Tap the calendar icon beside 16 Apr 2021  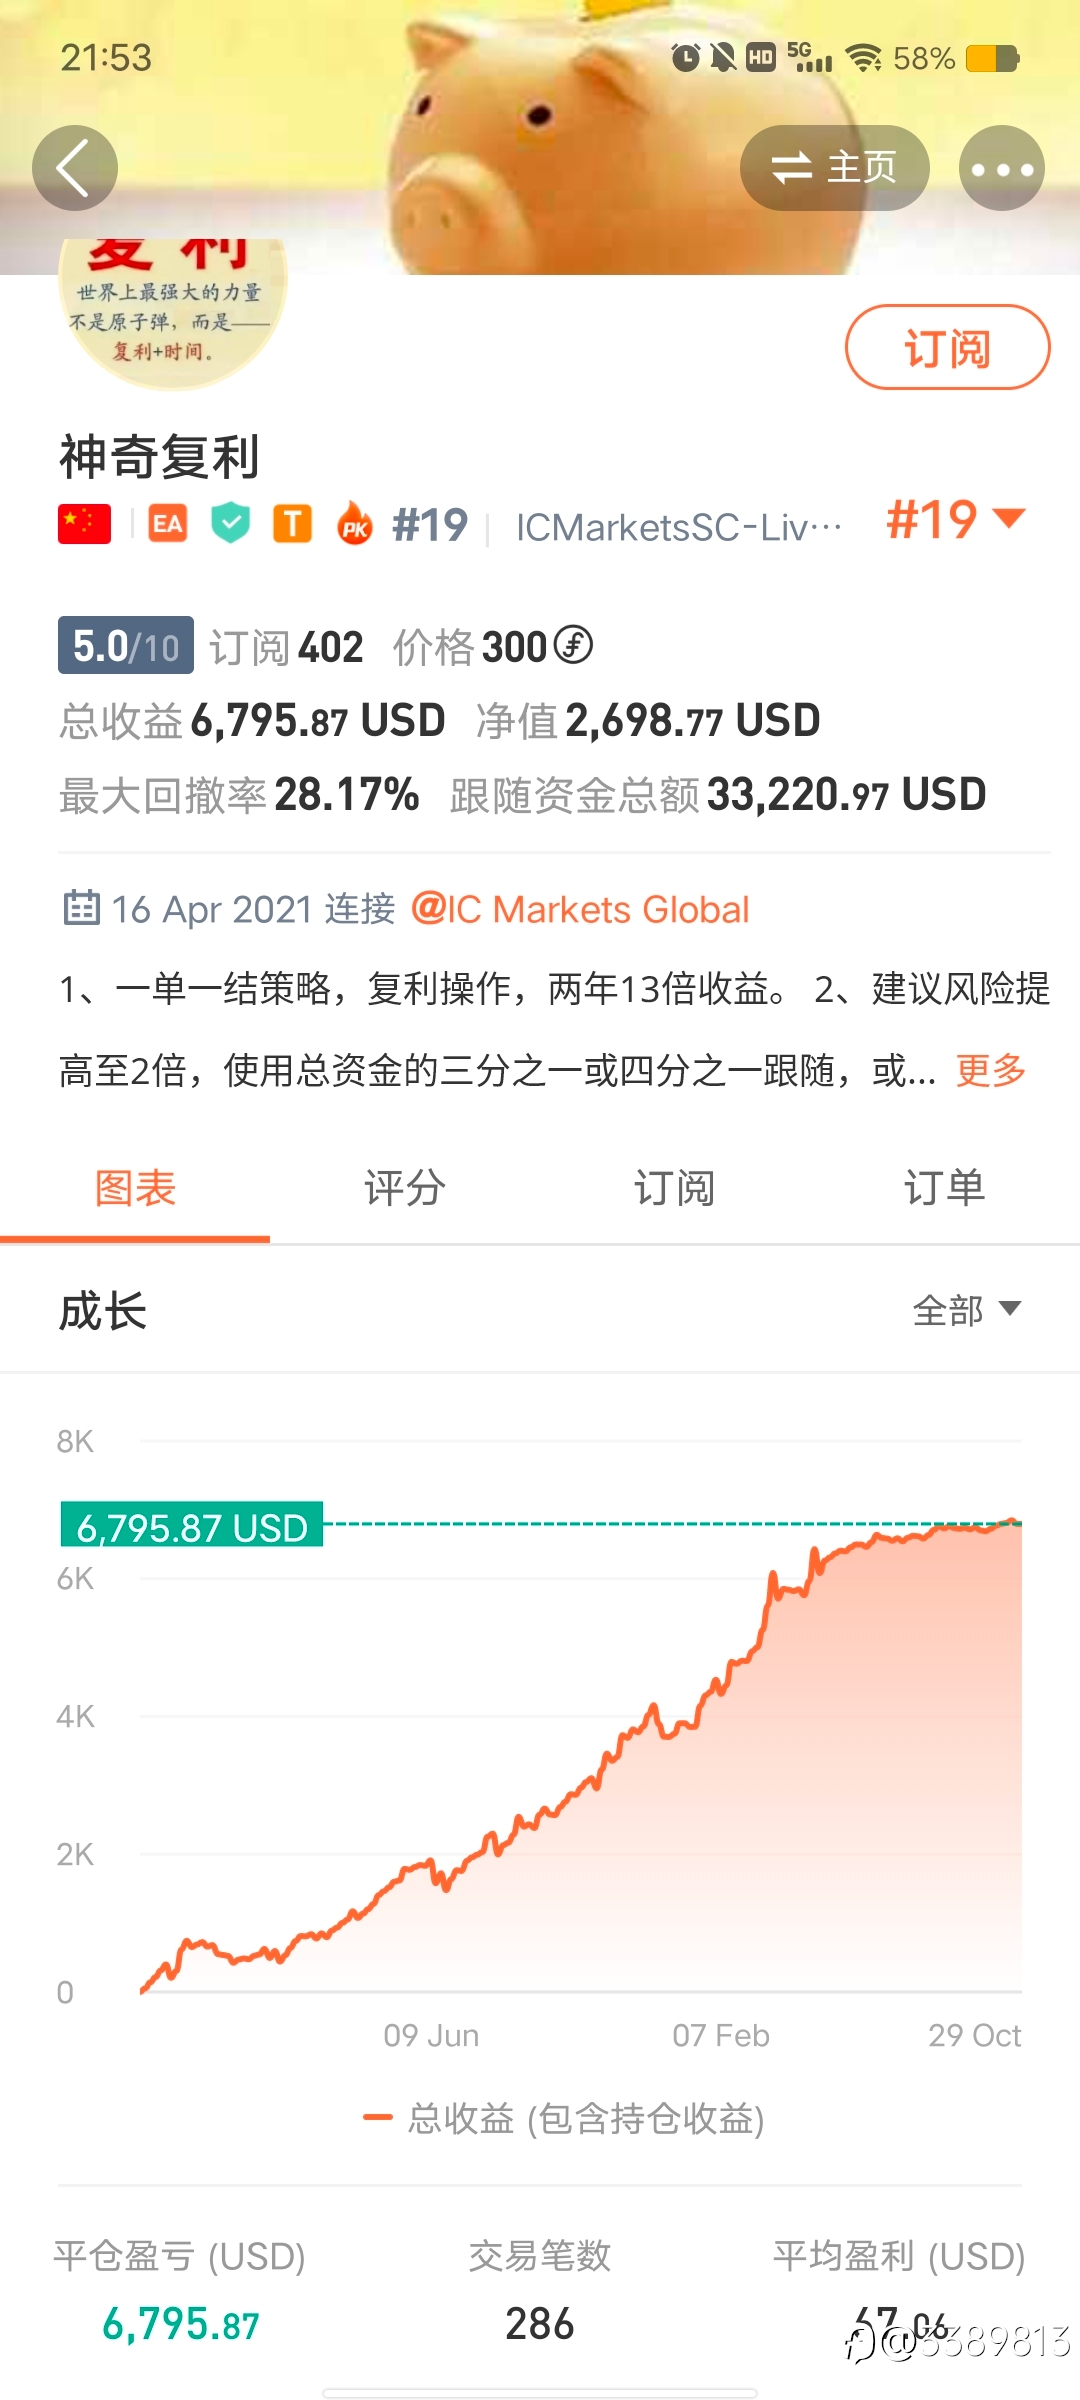(81, 907)
